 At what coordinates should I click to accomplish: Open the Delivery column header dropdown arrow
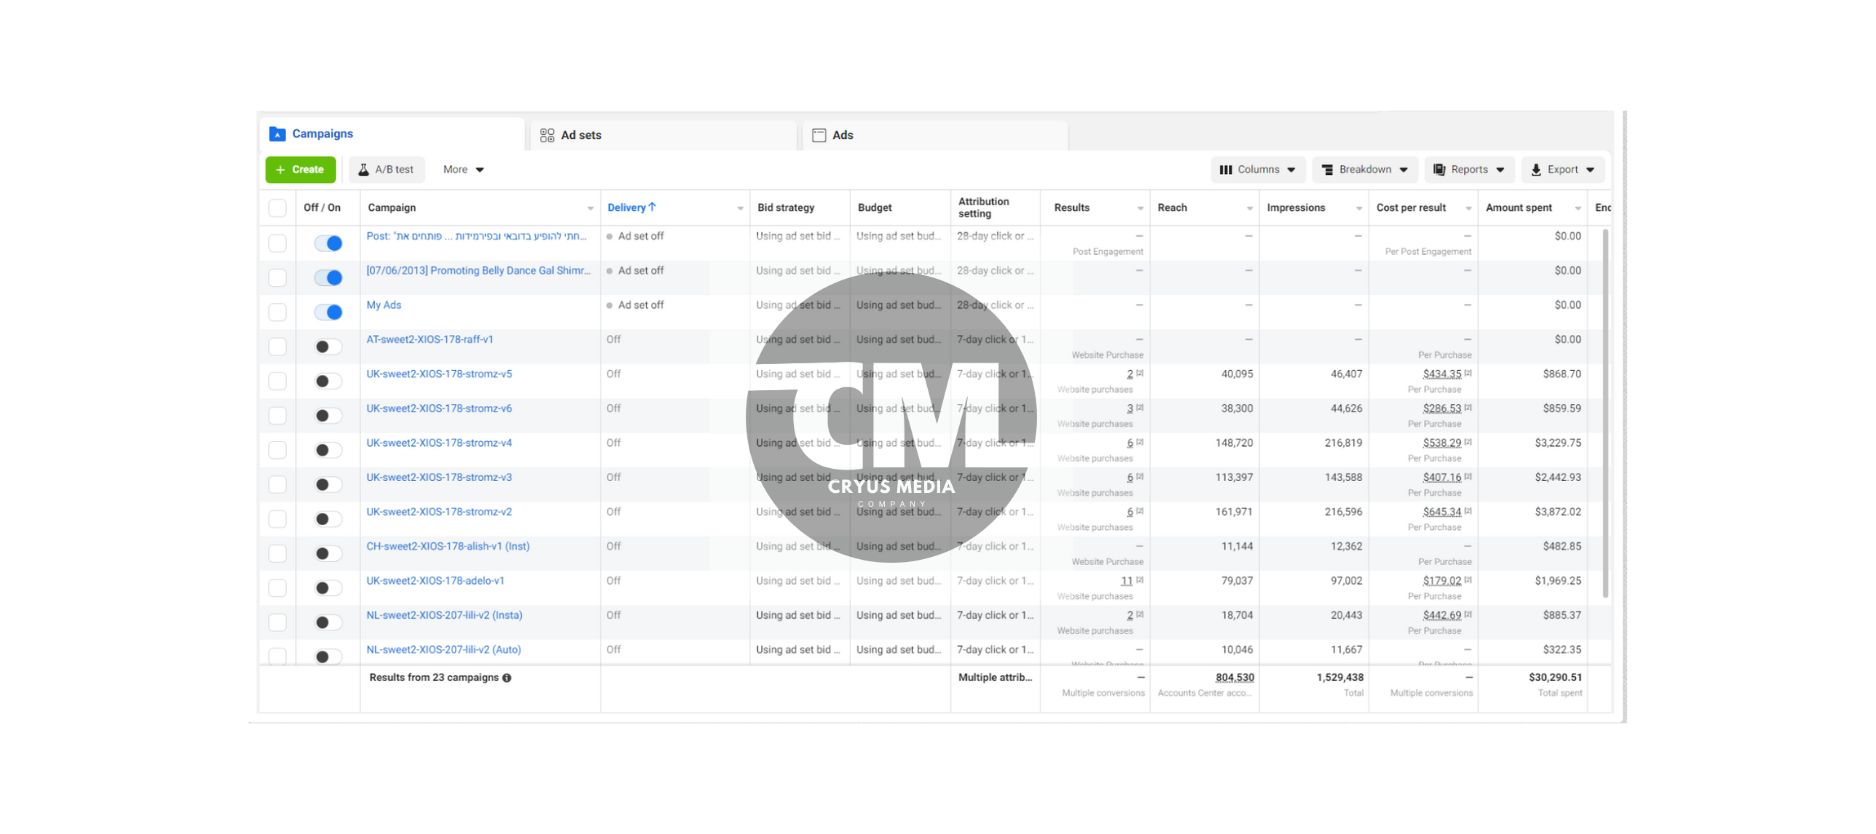740,208
